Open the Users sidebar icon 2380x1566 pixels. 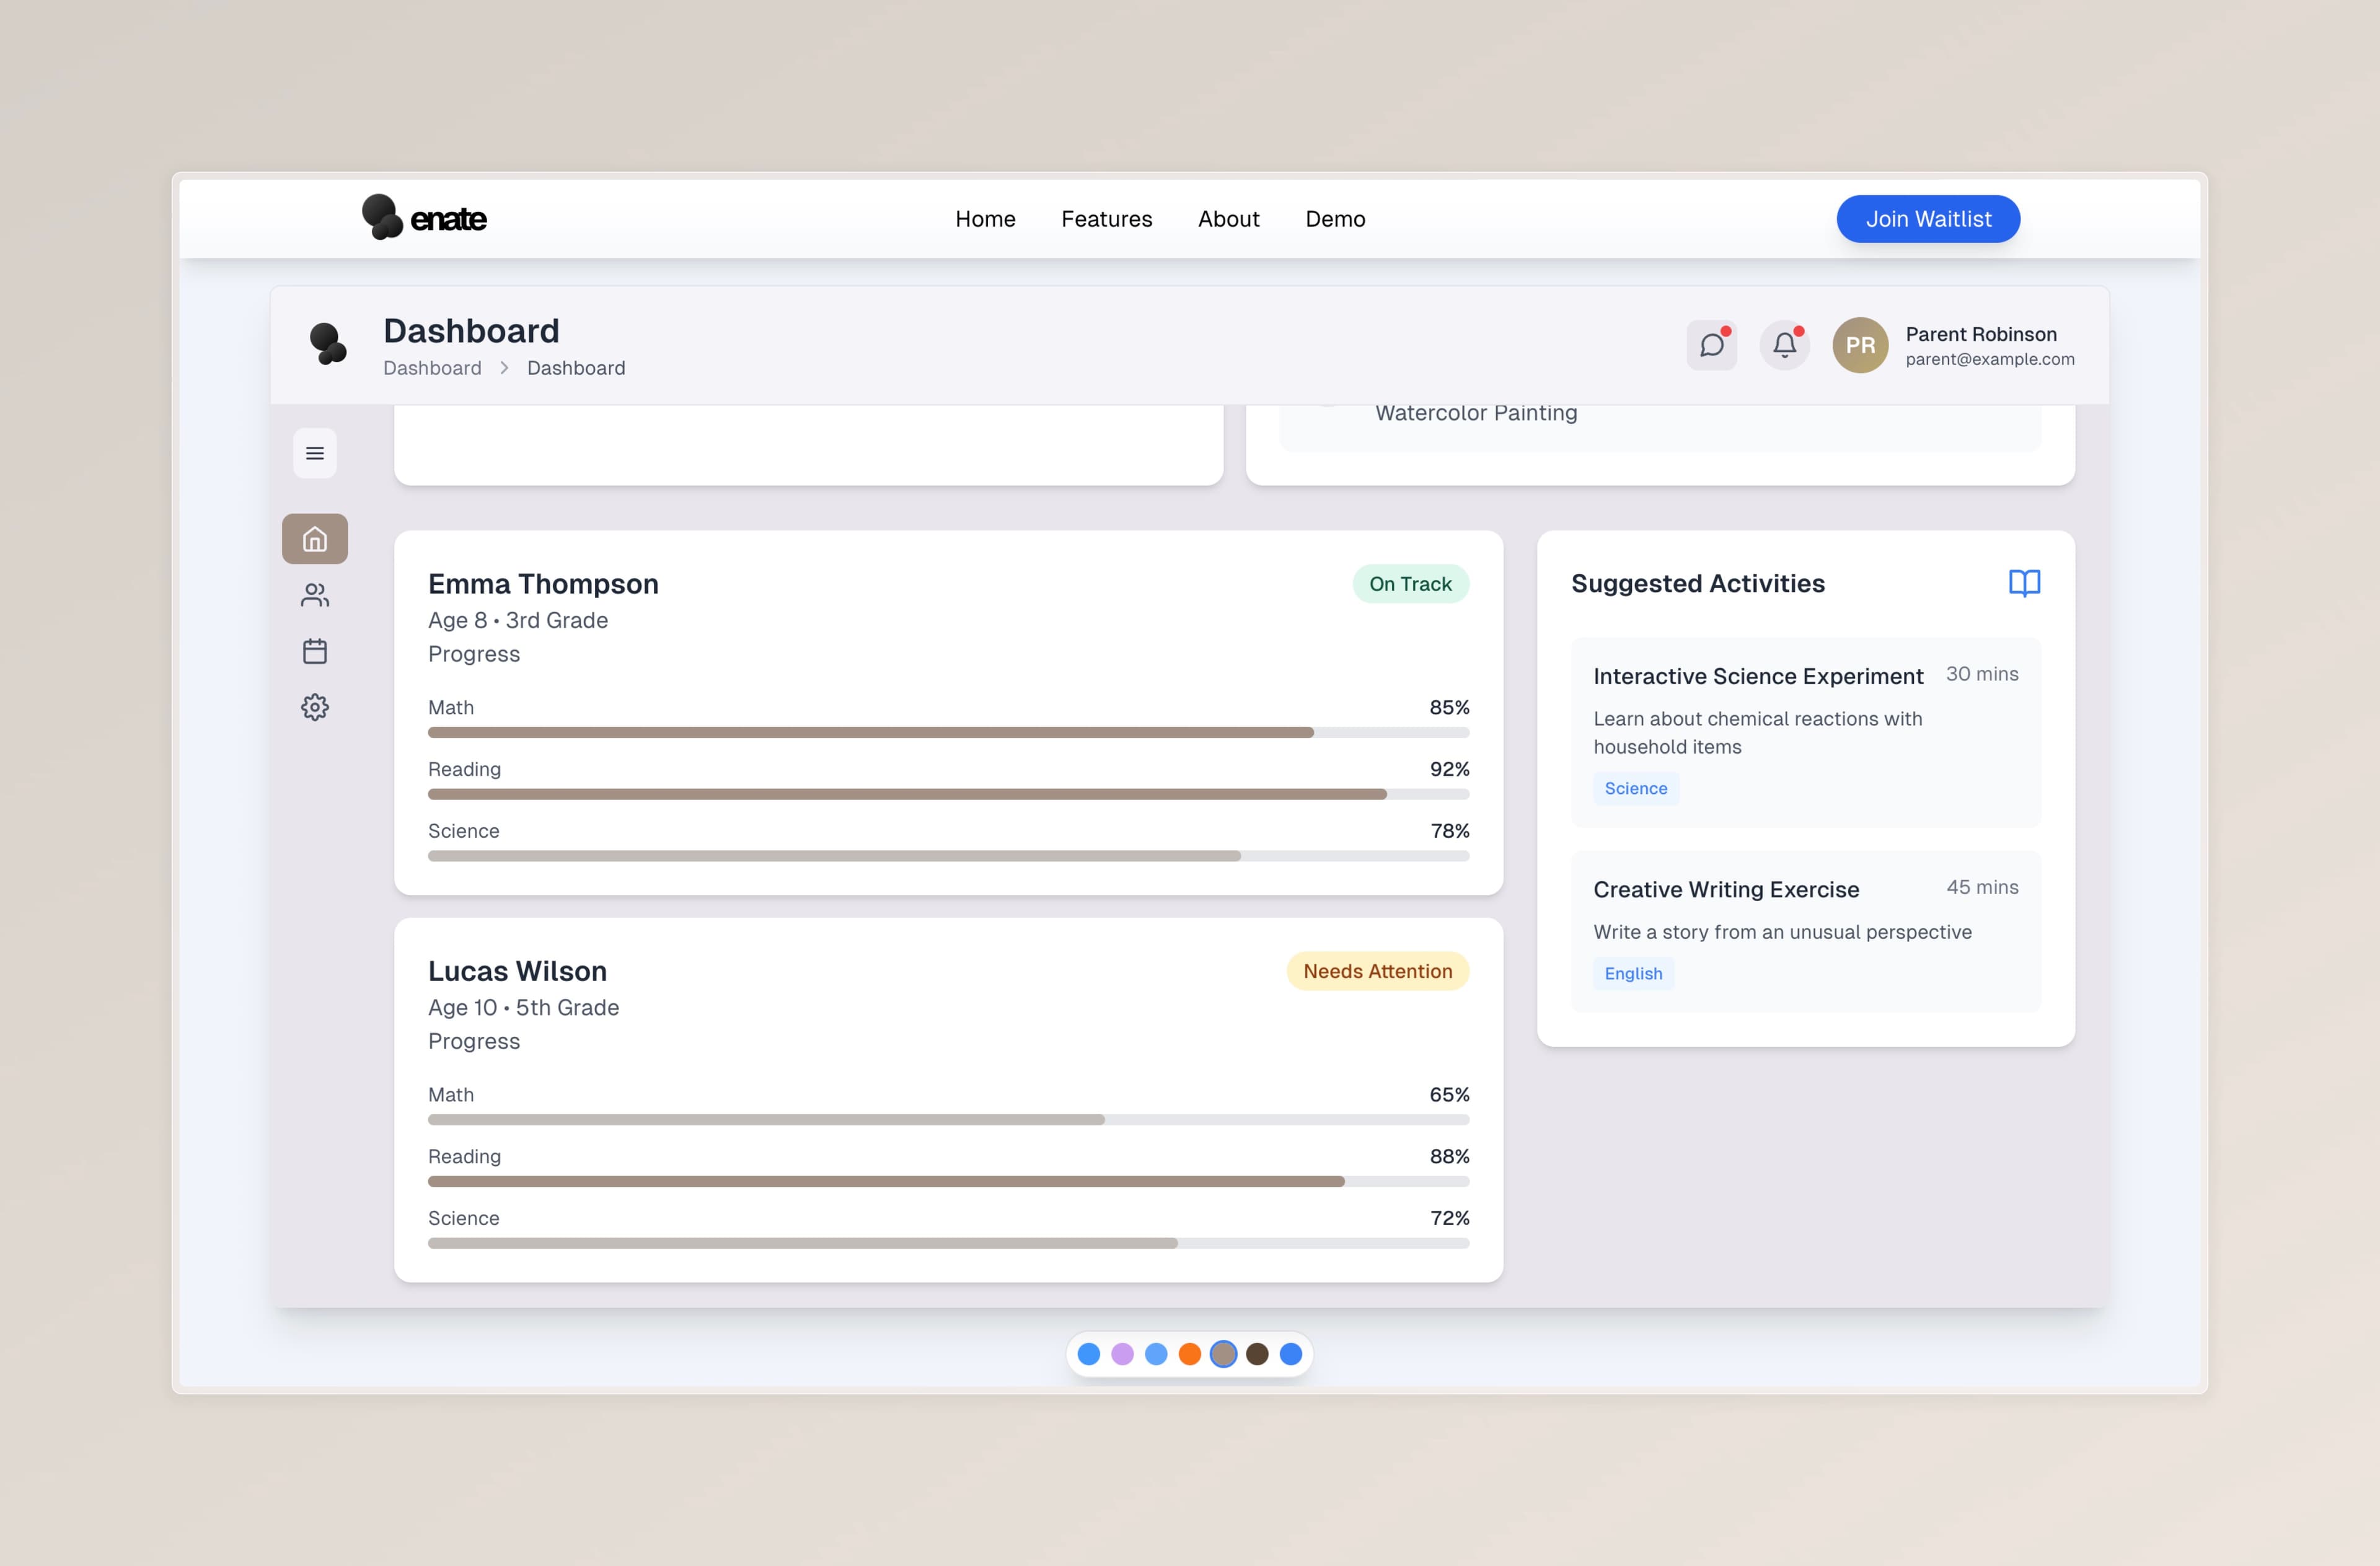click(x=315, y=595)
